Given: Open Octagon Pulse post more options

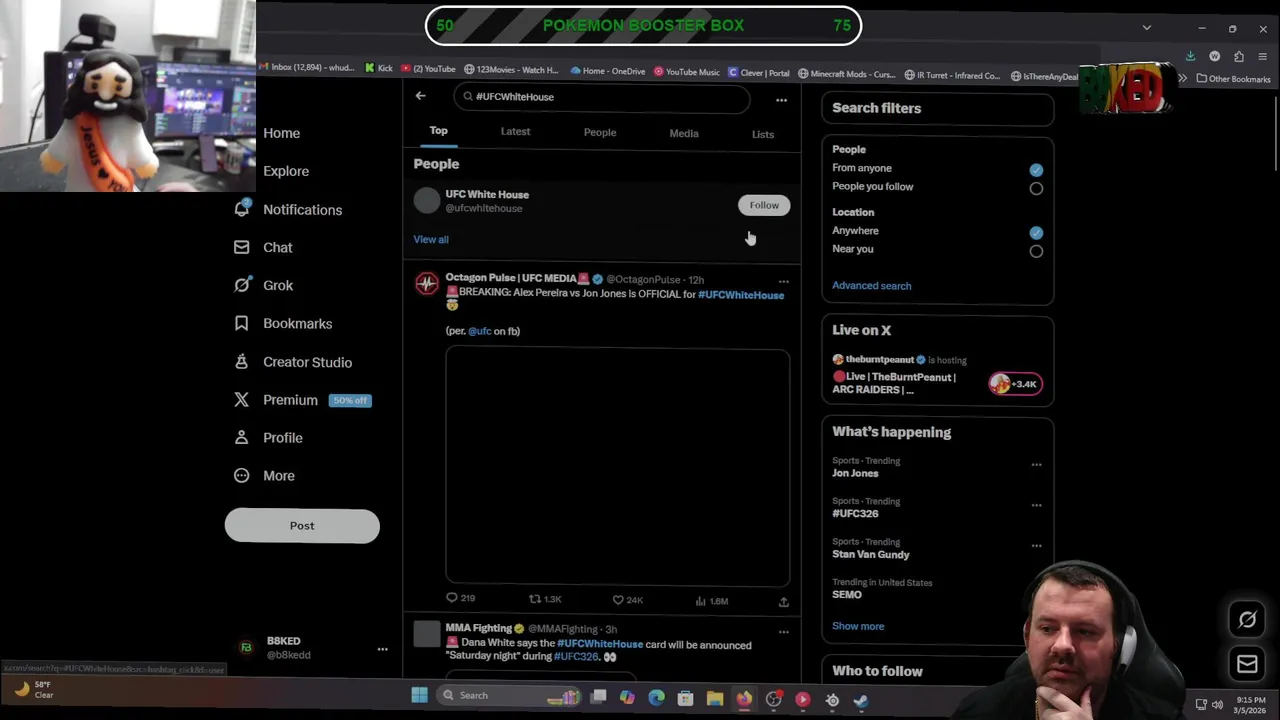Looking at the screenshot, I should pos(783,281).
